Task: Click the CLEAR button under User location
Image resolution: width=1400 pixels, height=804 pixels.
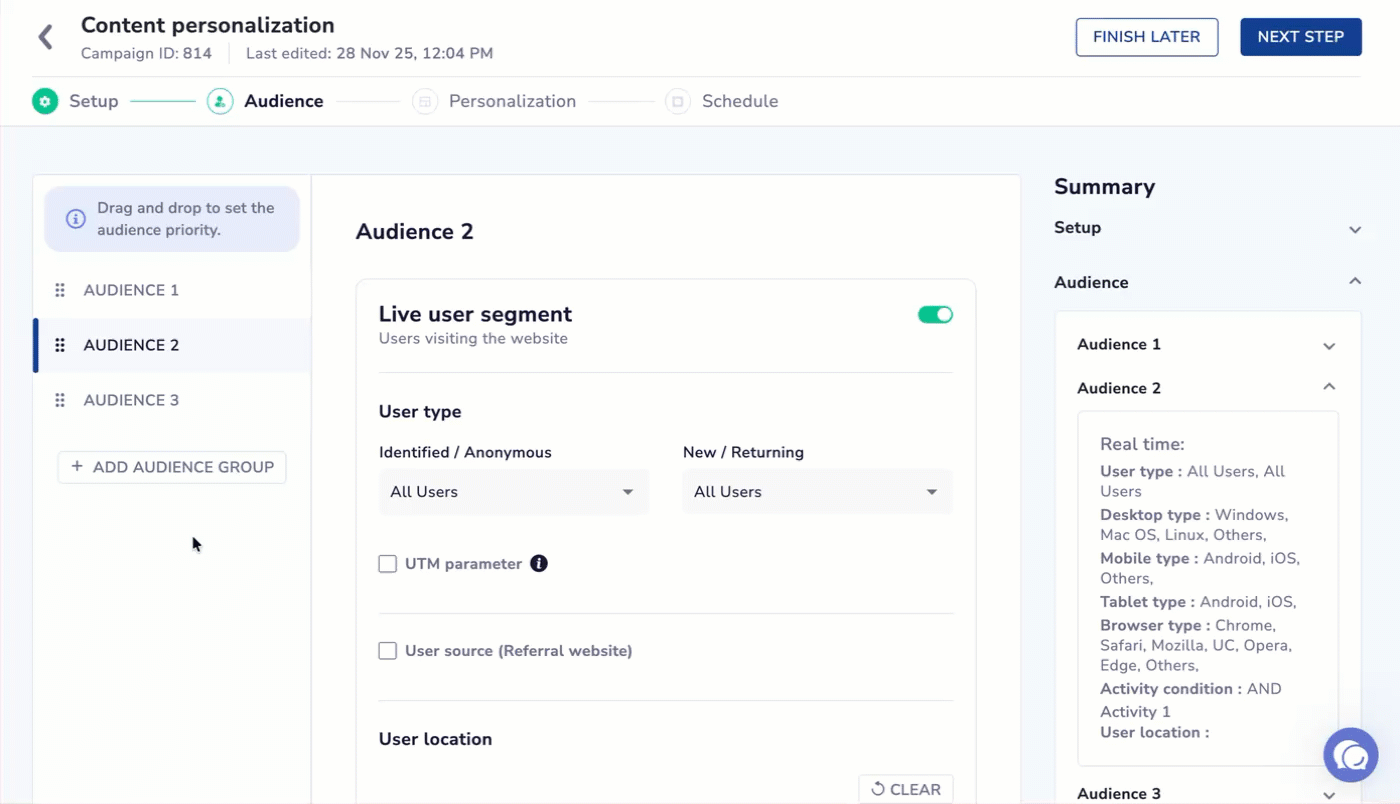Action: coord(905,788)
